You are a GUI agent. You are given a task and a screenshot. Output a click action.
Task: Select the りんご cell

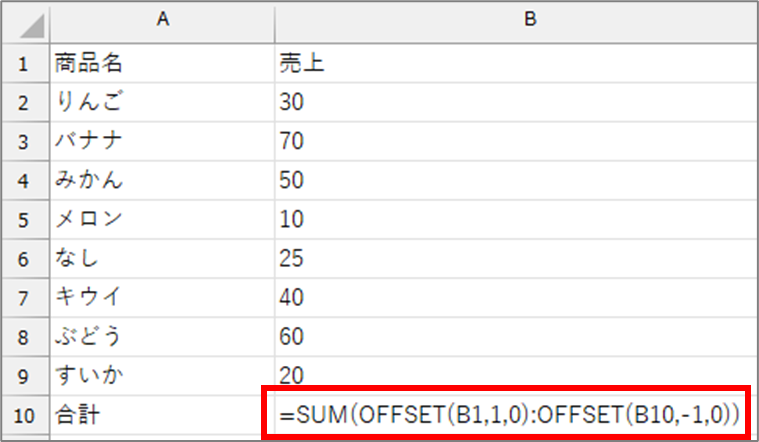(162, 102)
